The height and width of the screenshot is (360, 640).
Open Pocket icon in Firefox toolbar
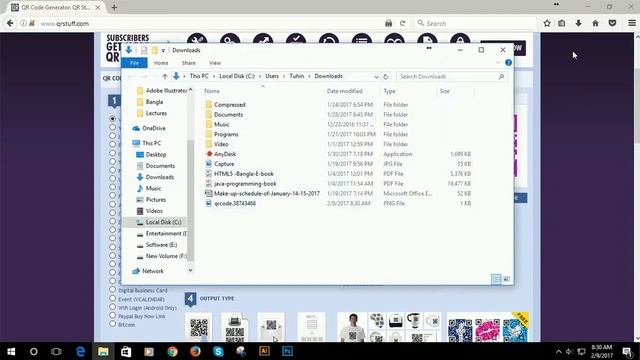612,23
